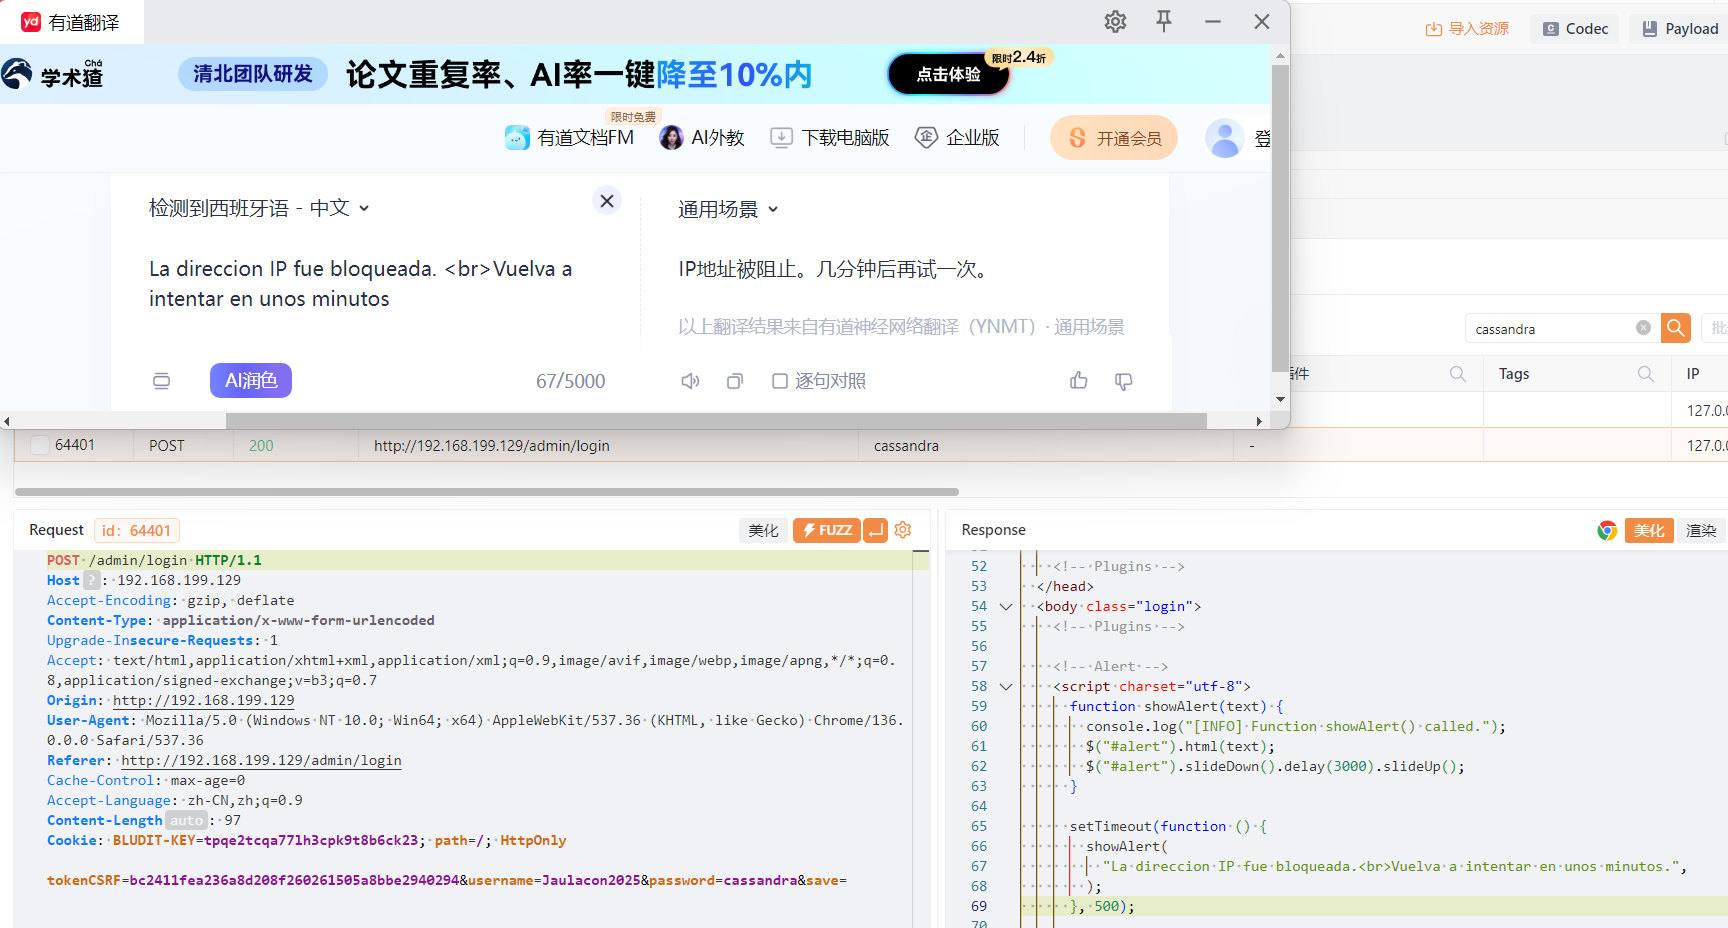Image resolution: width=1728 pixels, height=928 pixels.
Task: Click the question mark next to Host header
Action: click(x=92, y=580)
